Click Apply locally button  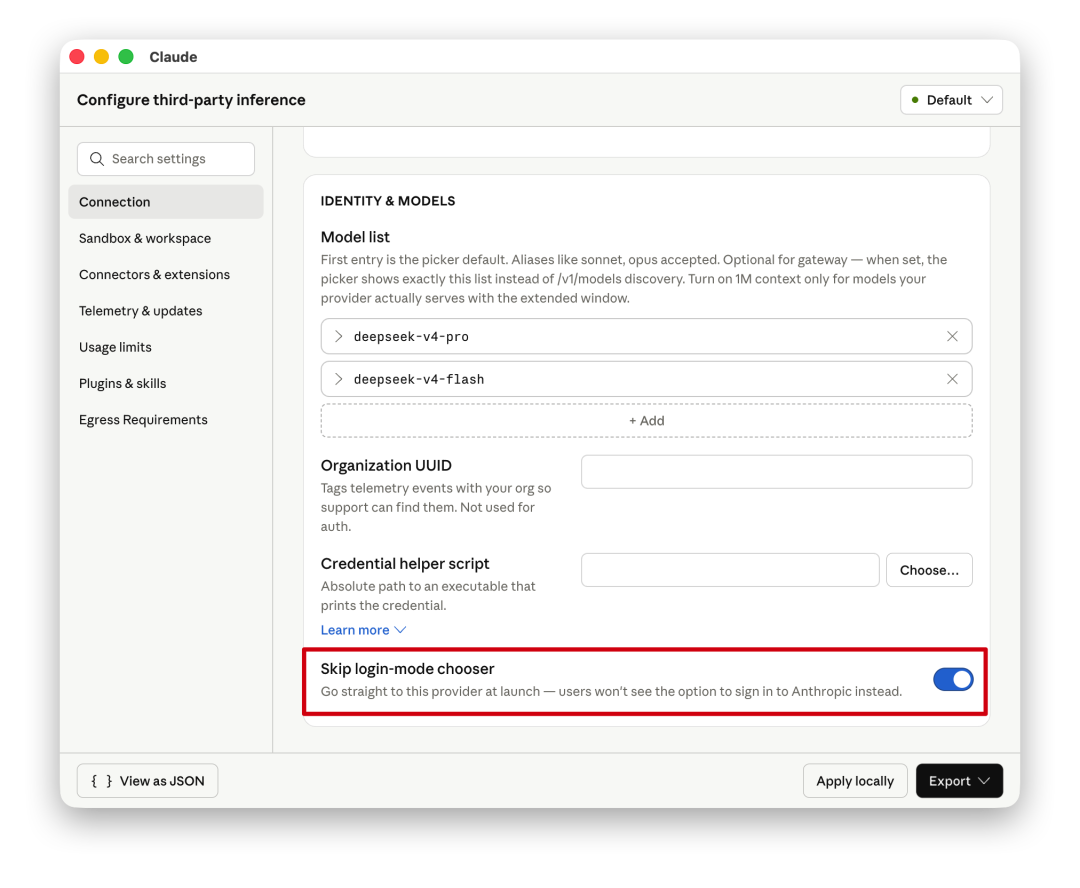854,781
